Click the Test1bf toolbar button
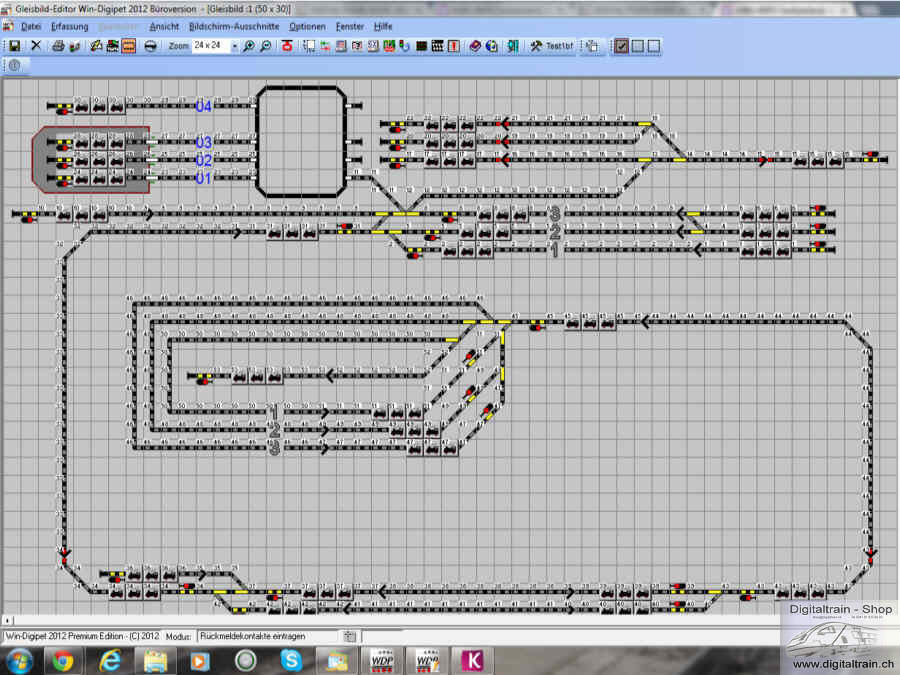 [552, 46]
